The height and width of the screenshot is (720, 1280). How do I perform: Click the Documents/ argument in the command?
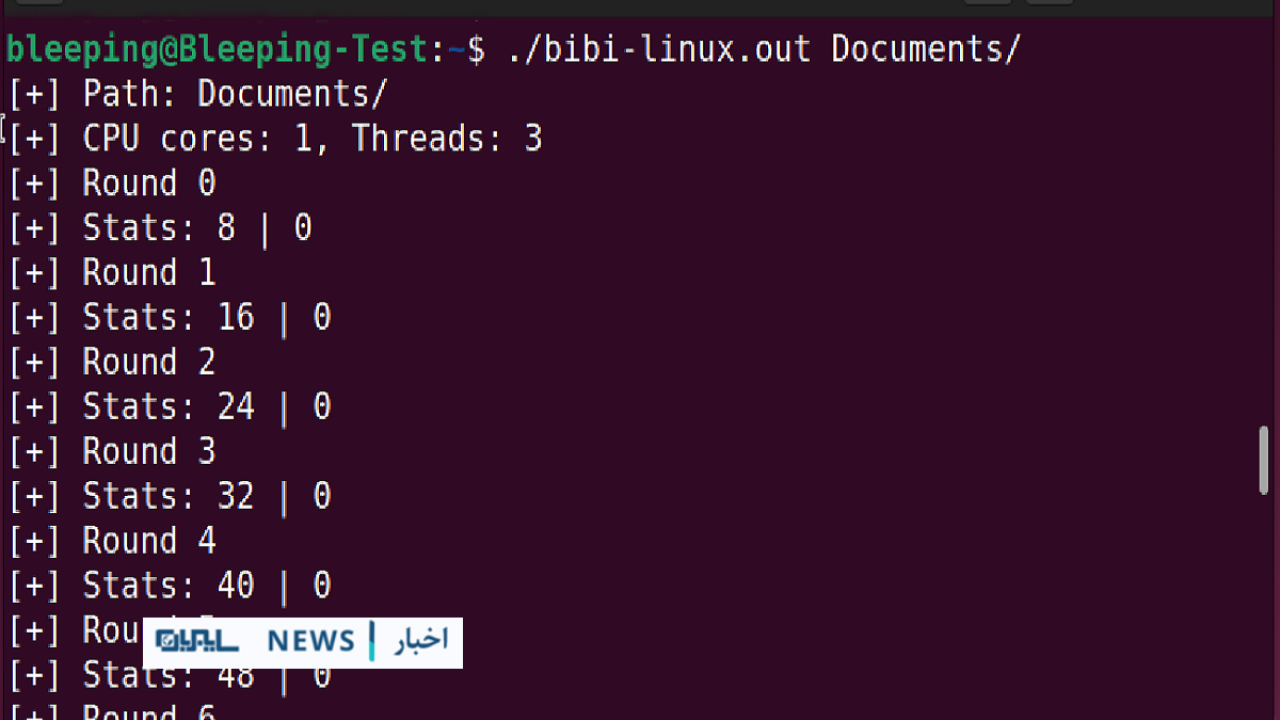pyautogui.click(x=926, y=49)
